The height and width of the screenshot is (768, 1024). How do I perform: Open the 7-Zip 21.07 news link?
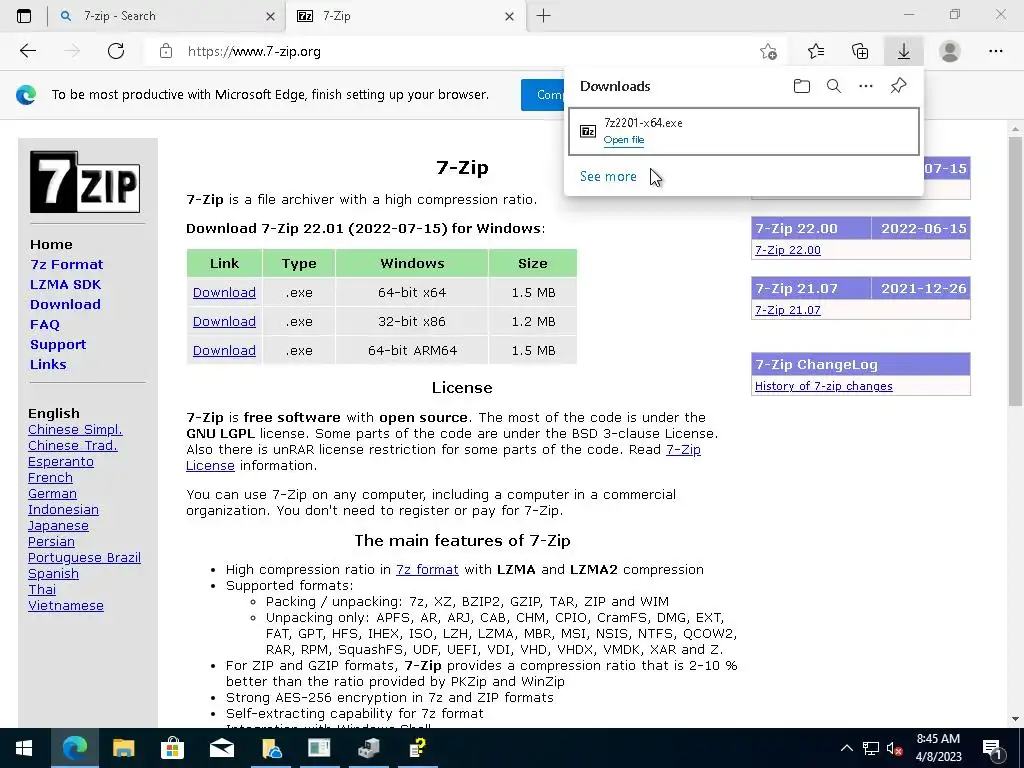tap(788, 310)
